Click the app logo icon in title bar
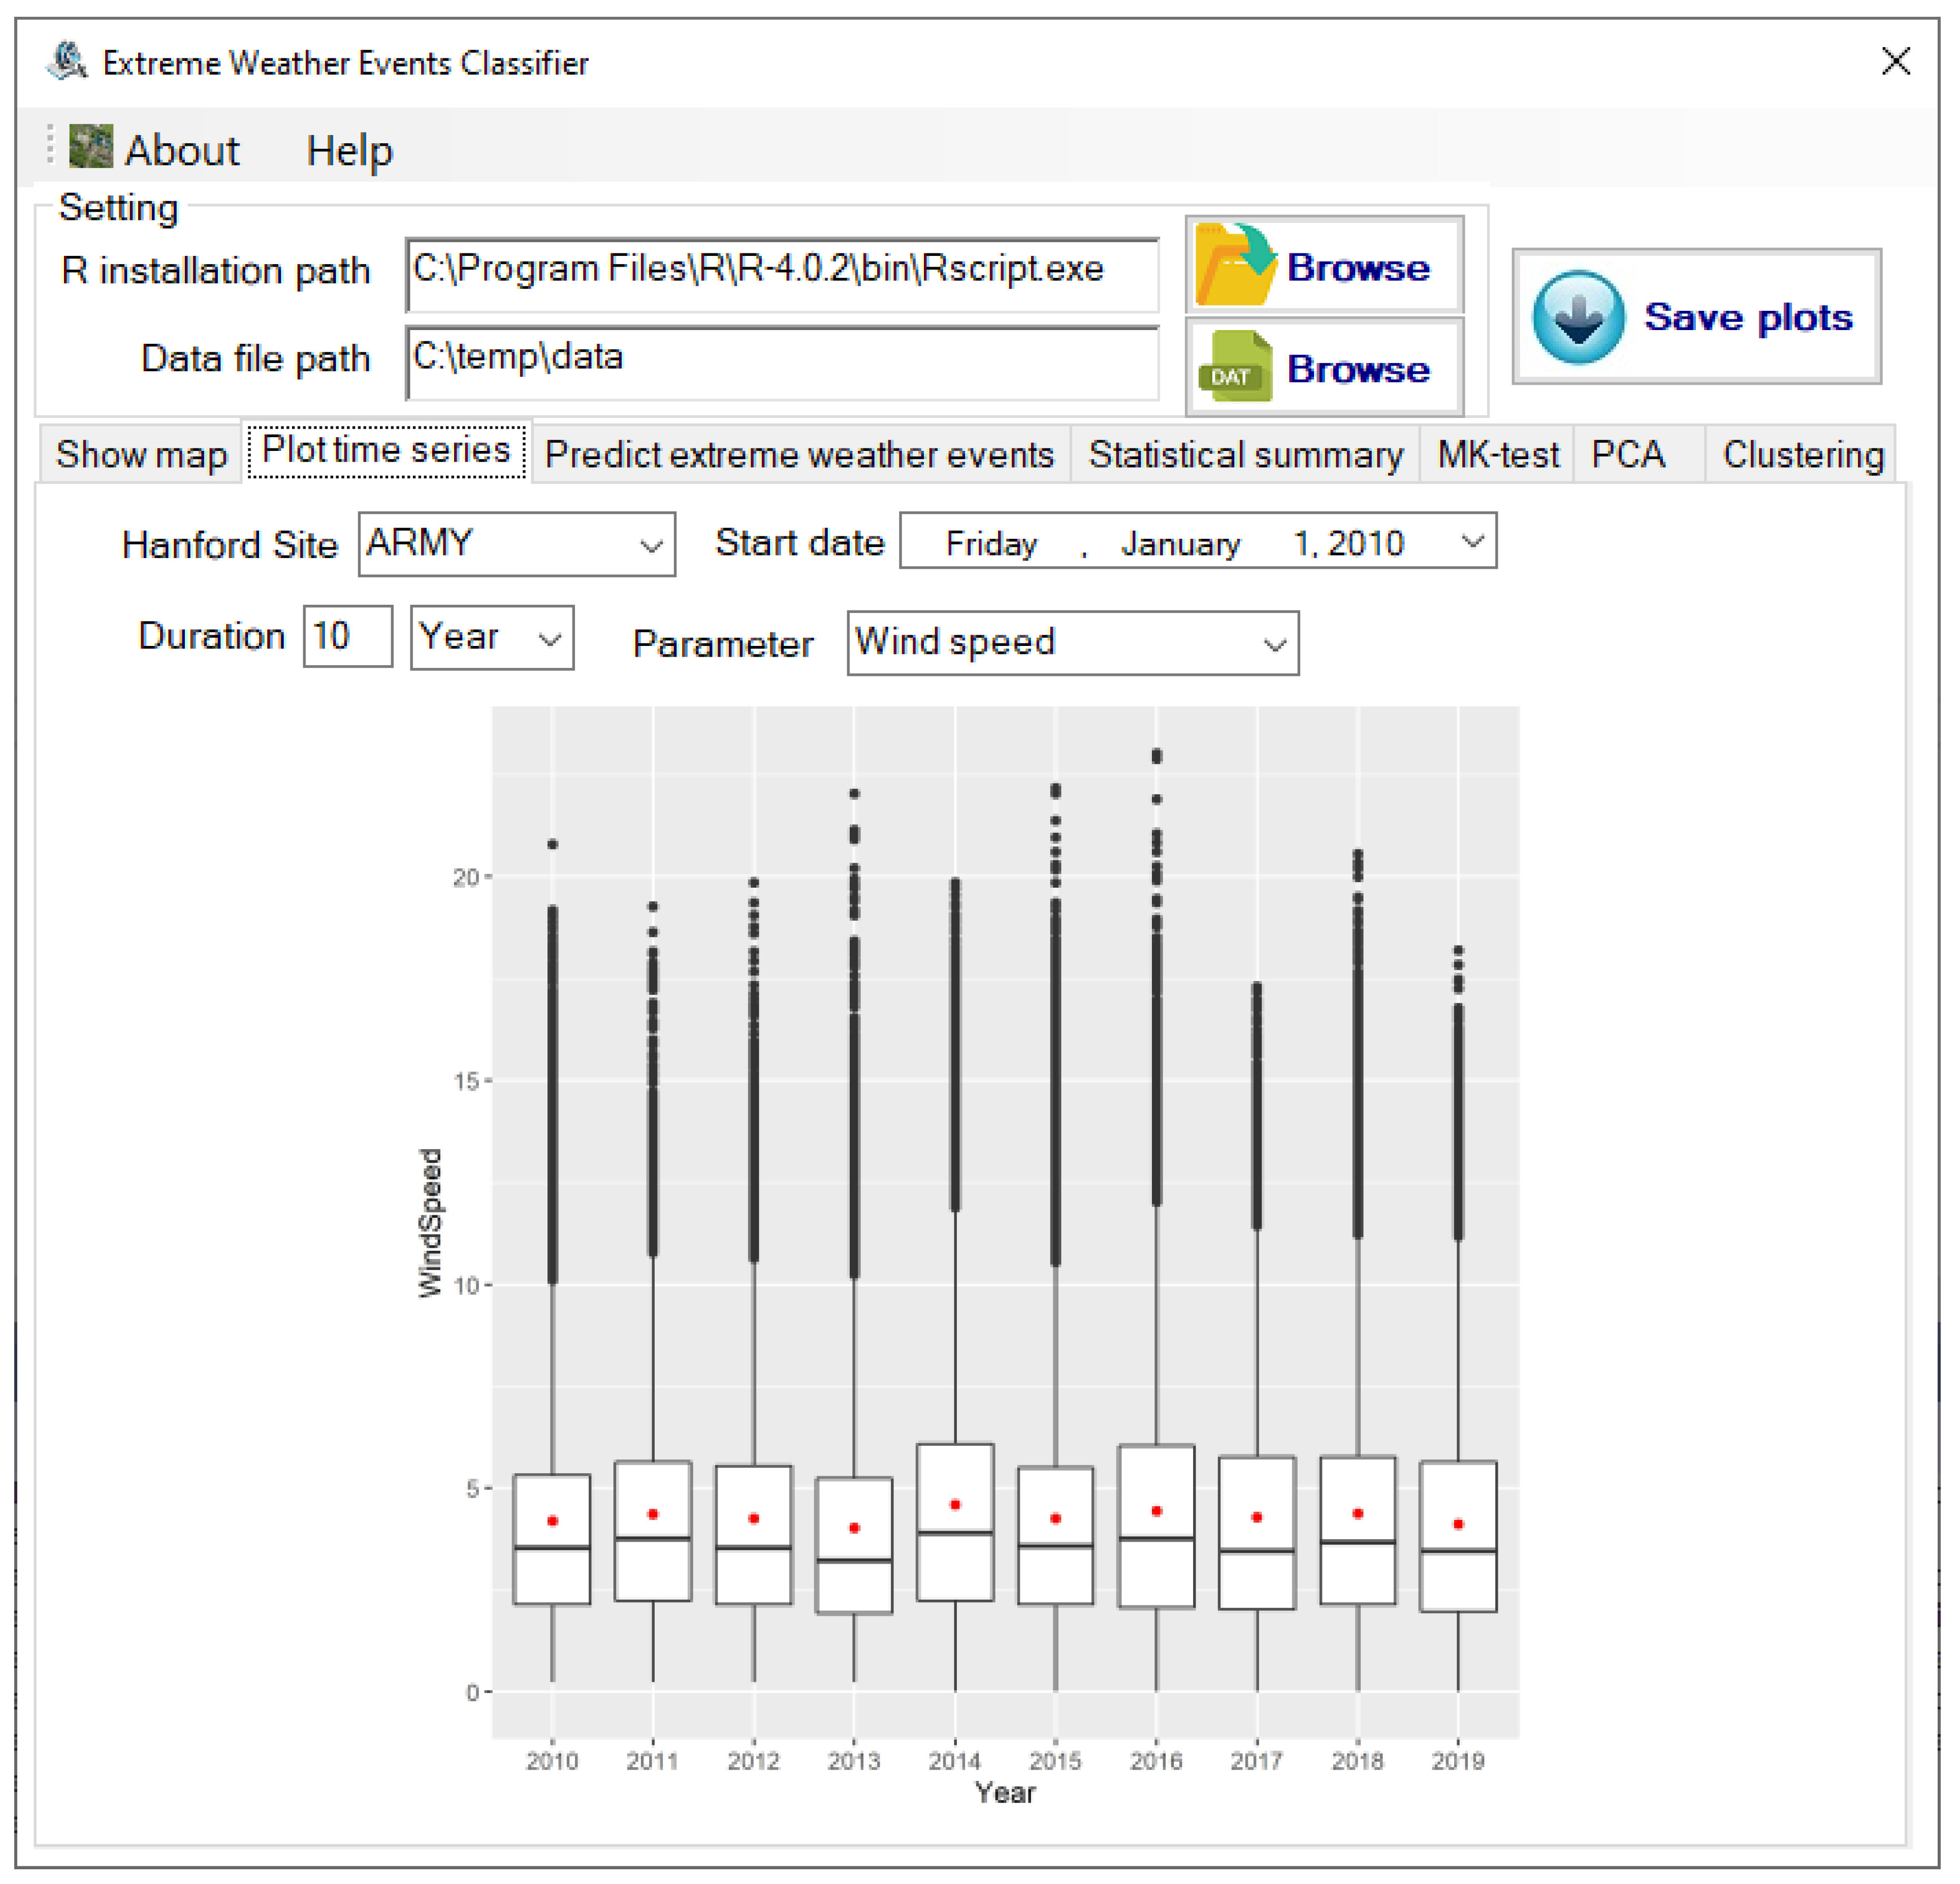Image resolution: width=1960 pixels, height=1884 pixels. pos(67,61)
